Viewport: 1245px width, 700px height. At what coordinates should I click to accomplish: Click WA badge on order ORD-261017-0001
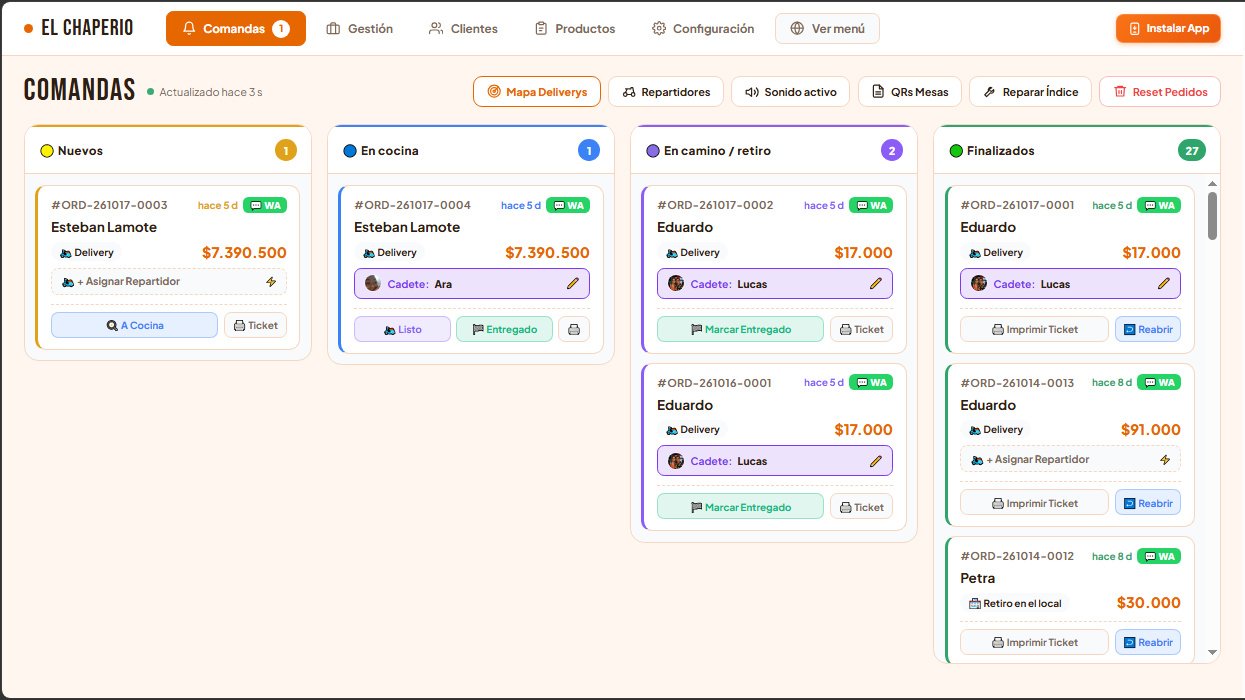click(1159, 205)
